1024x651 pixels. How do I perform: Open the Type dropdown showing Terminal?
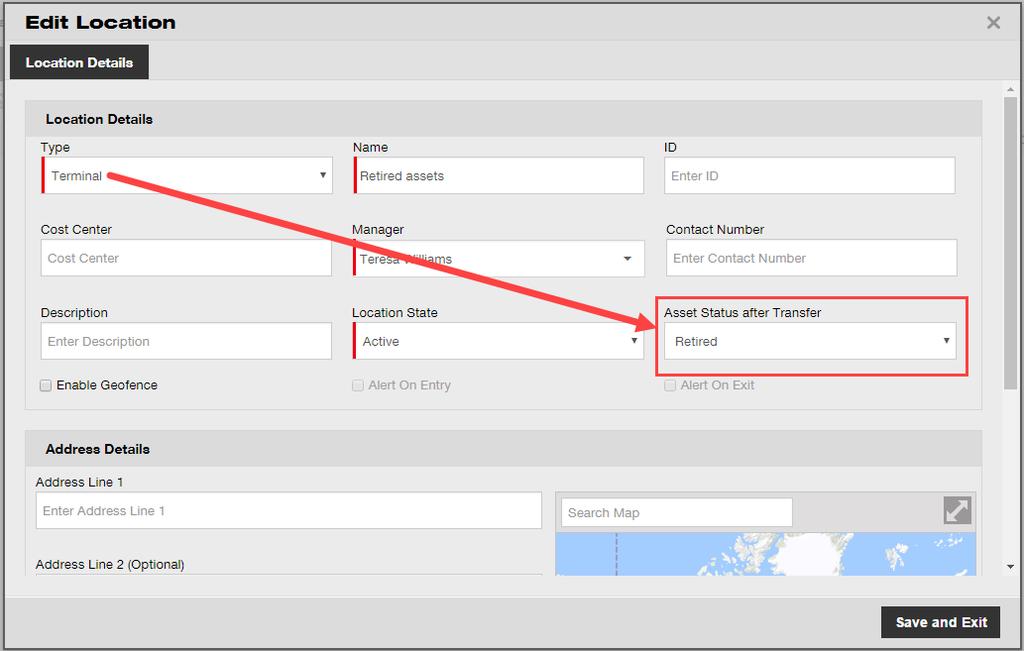(187, 175)
